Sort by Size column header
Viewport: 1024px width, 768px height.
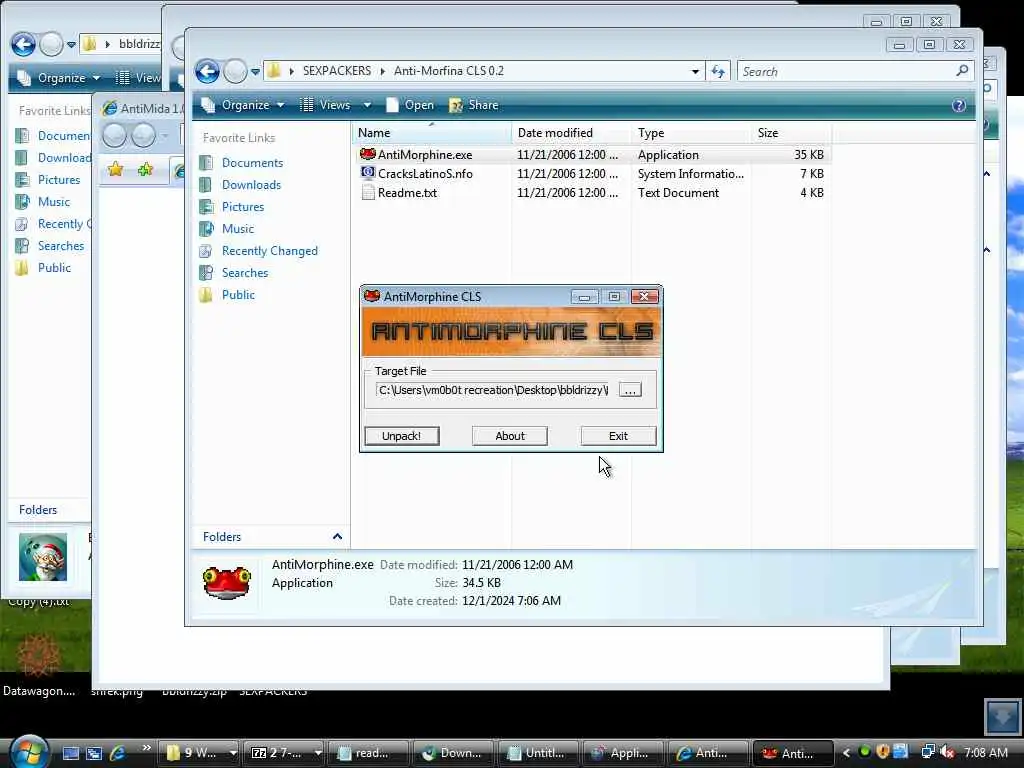(791, 133)
